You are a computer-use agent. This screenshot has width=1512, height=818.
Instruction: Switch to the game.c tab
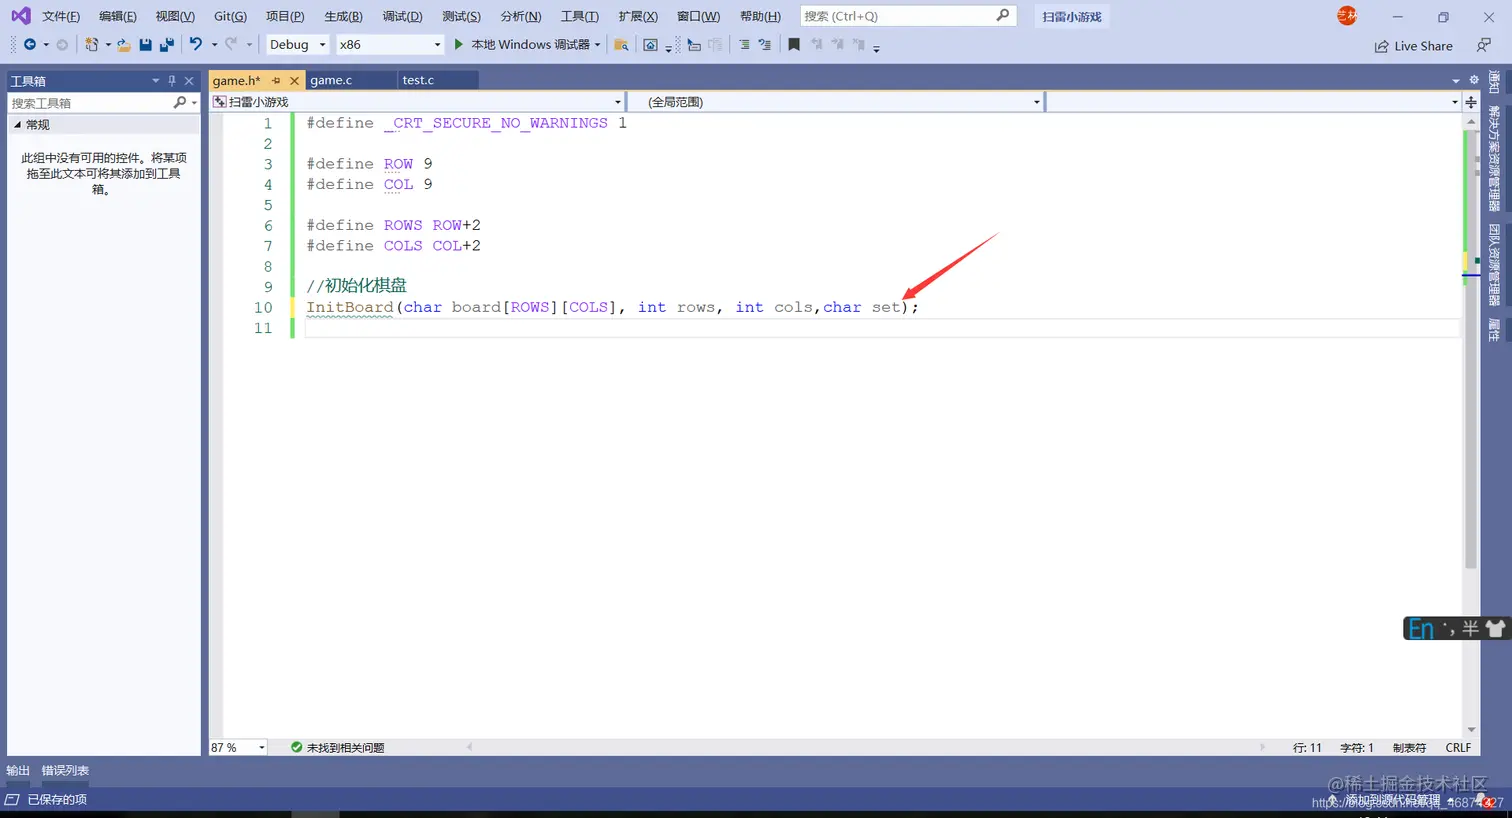click(x=331, y=80)
